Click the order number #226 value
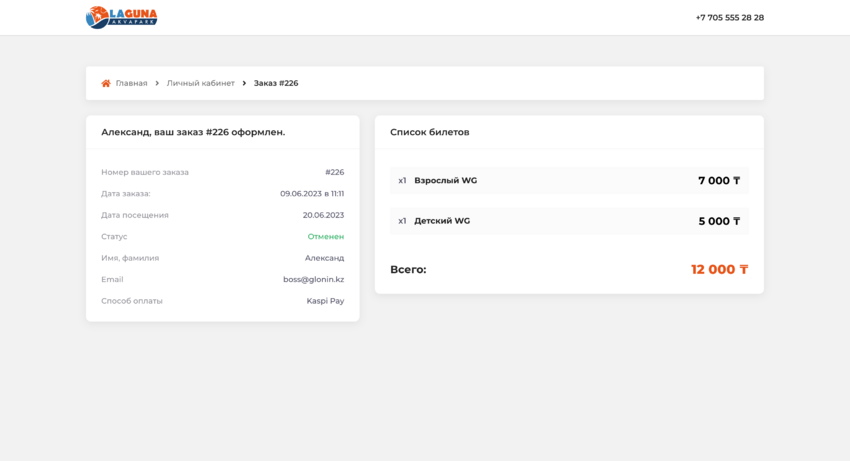 click(334, 172)
